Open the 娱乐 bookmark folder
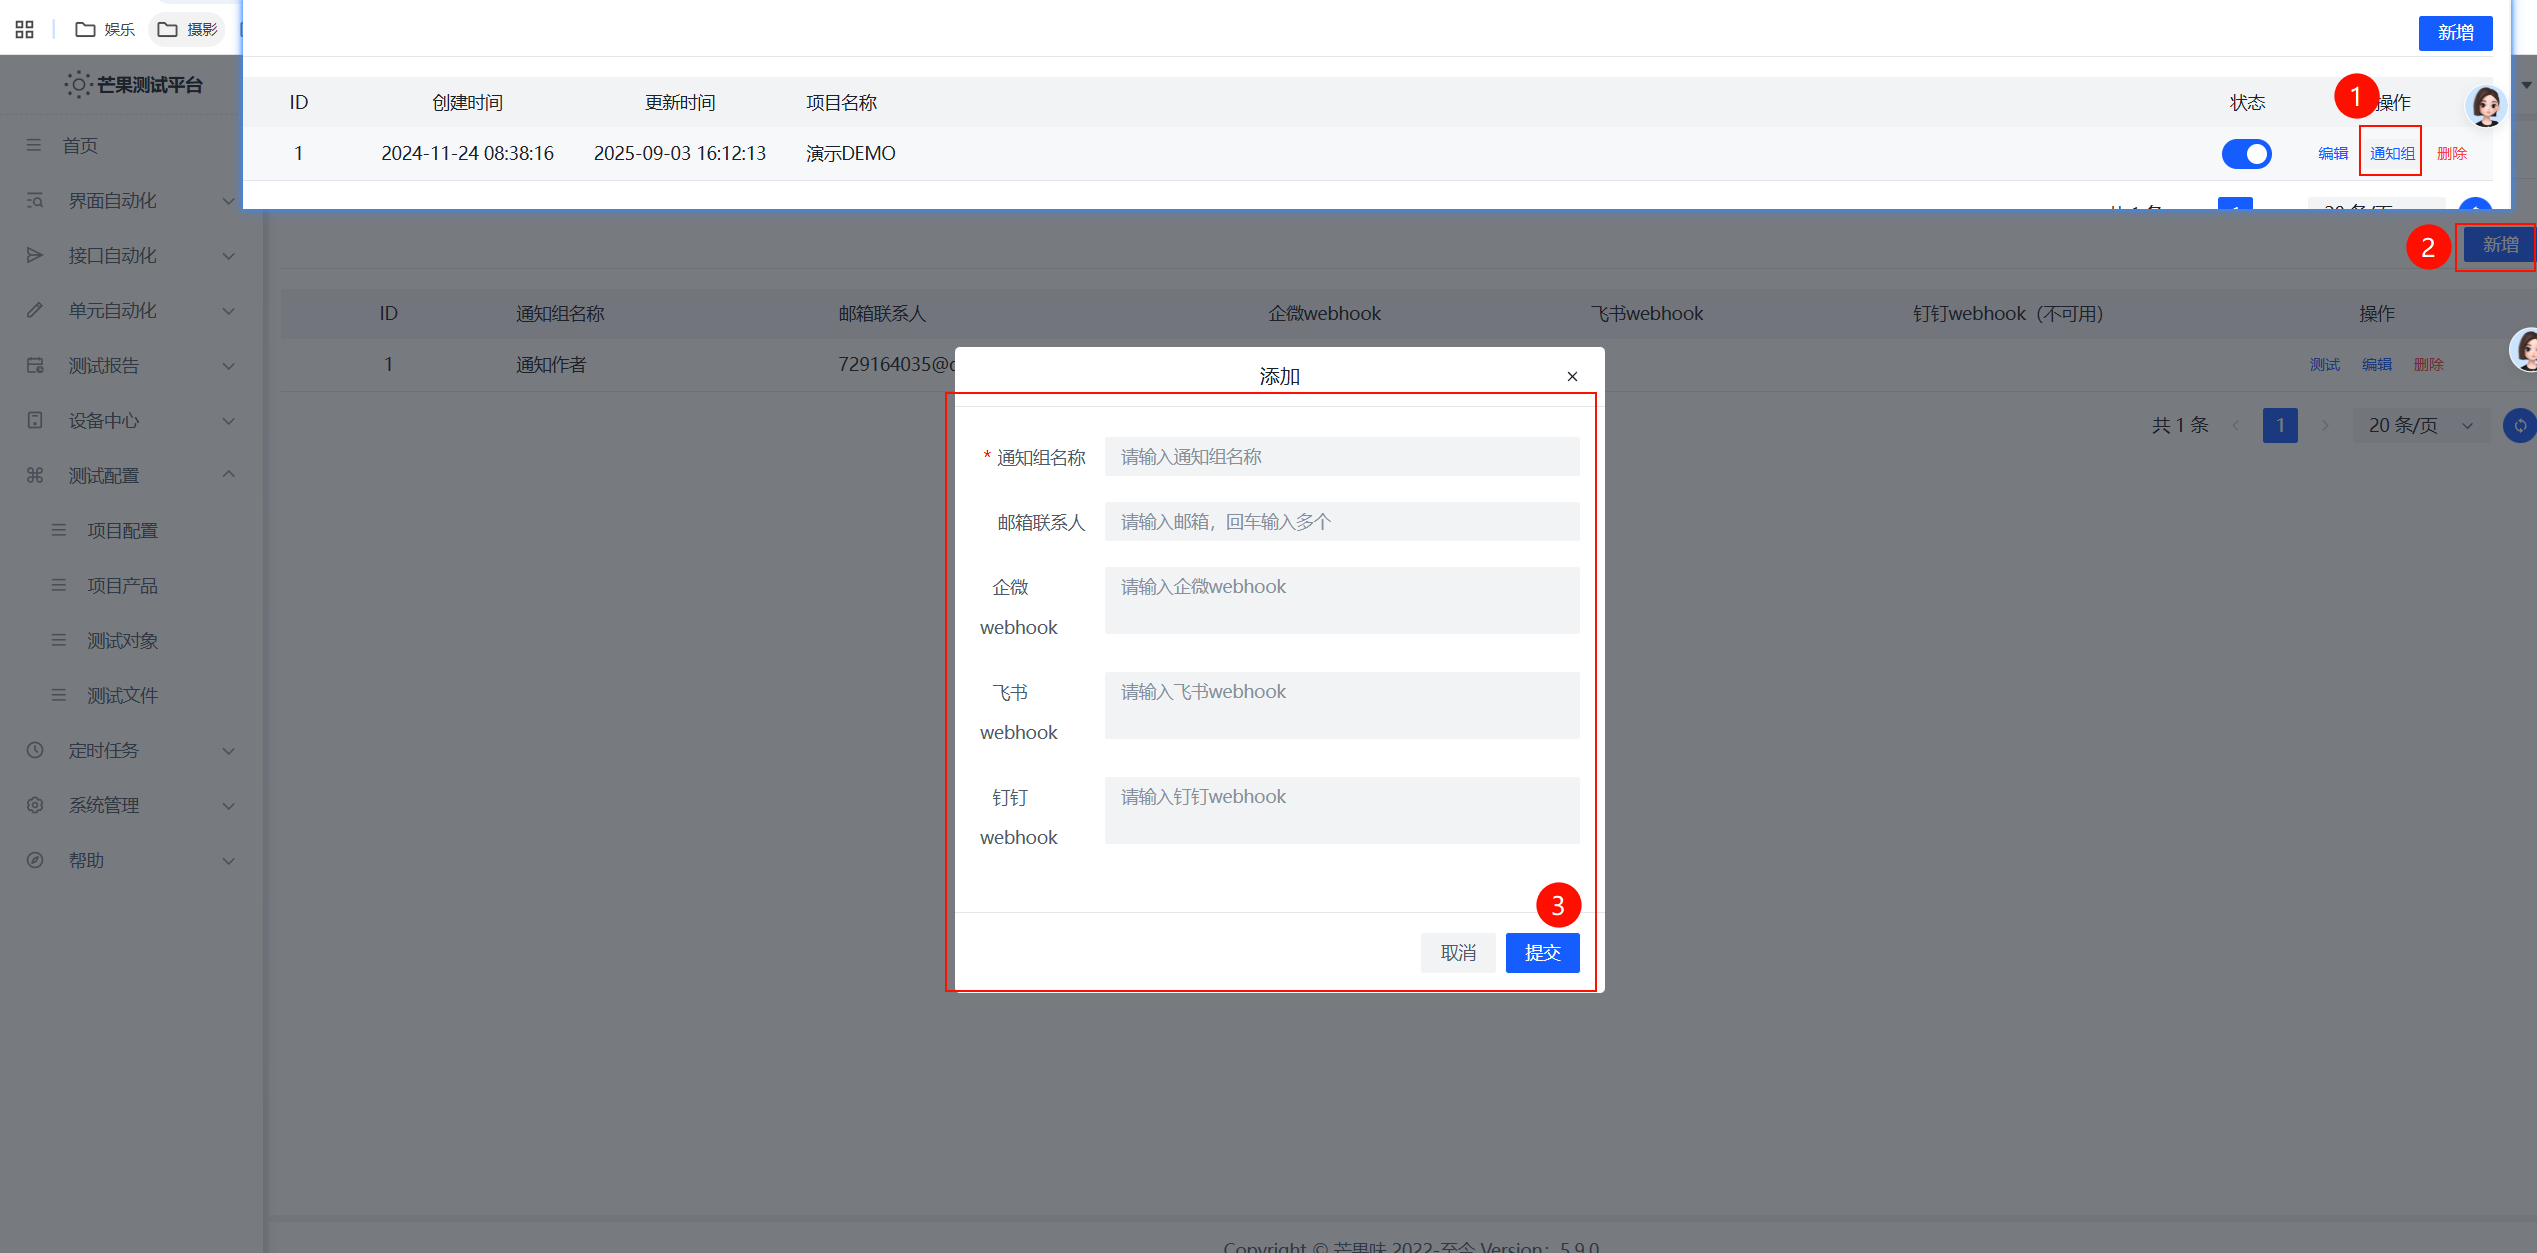The width and height of the screenshot is (2537, 1253). [x=105, y=29]
